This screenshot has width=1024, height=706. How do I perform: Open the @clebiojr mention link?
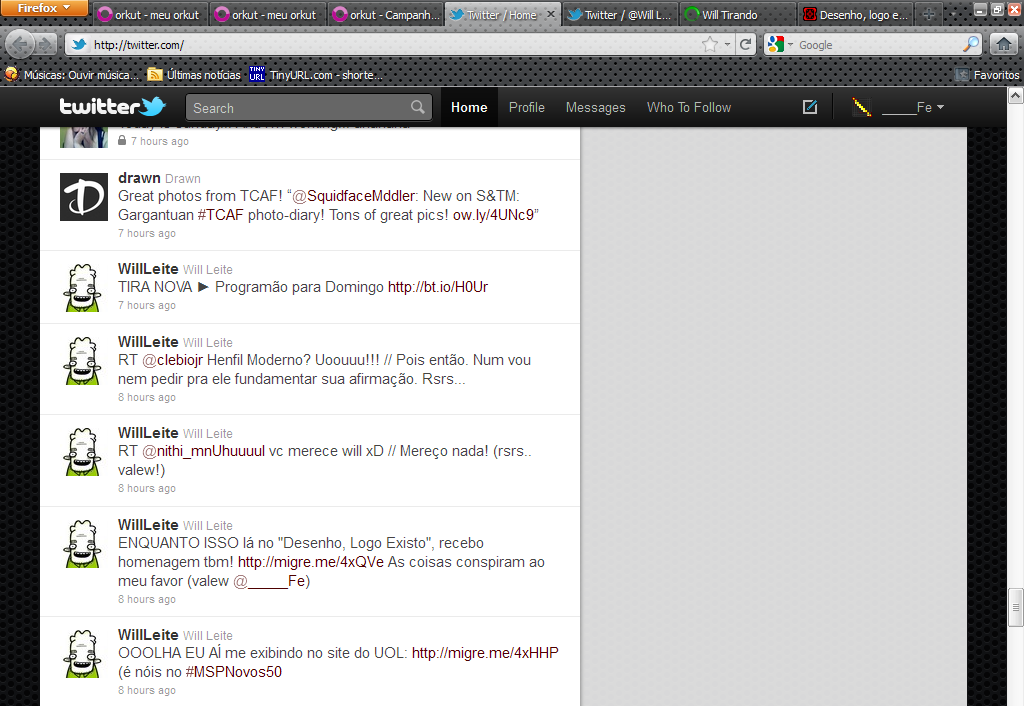[x=172, y=360]
